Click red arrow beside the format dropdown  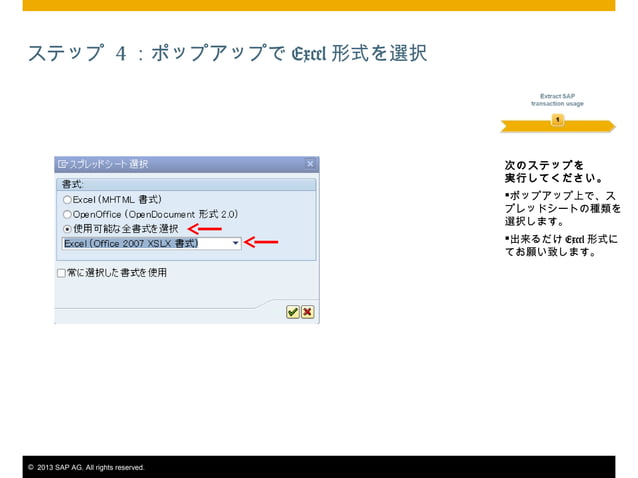coord(261,242)
